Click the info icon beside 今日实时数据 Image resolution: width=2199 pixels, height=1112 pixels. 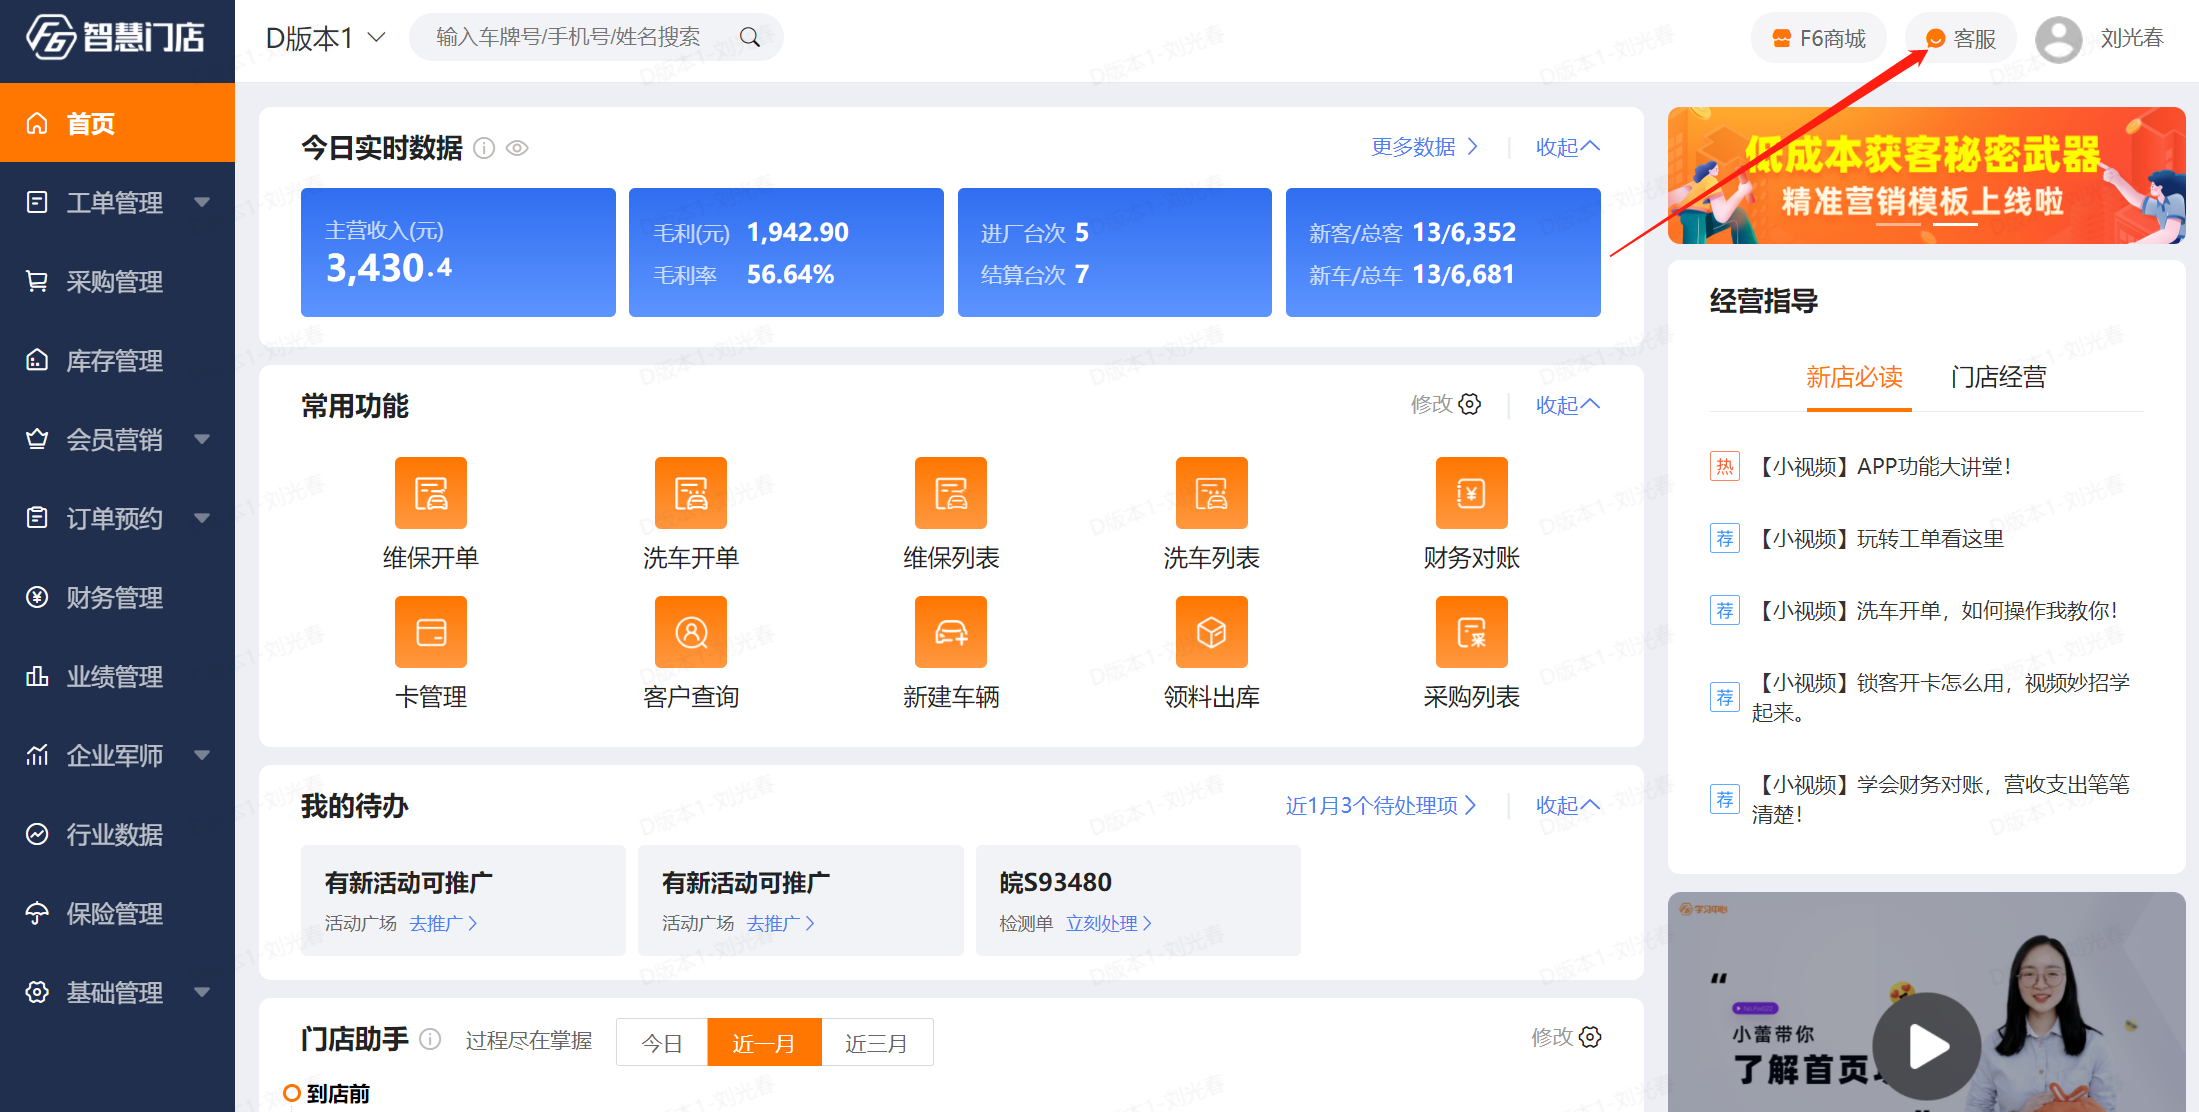[484, 148]
